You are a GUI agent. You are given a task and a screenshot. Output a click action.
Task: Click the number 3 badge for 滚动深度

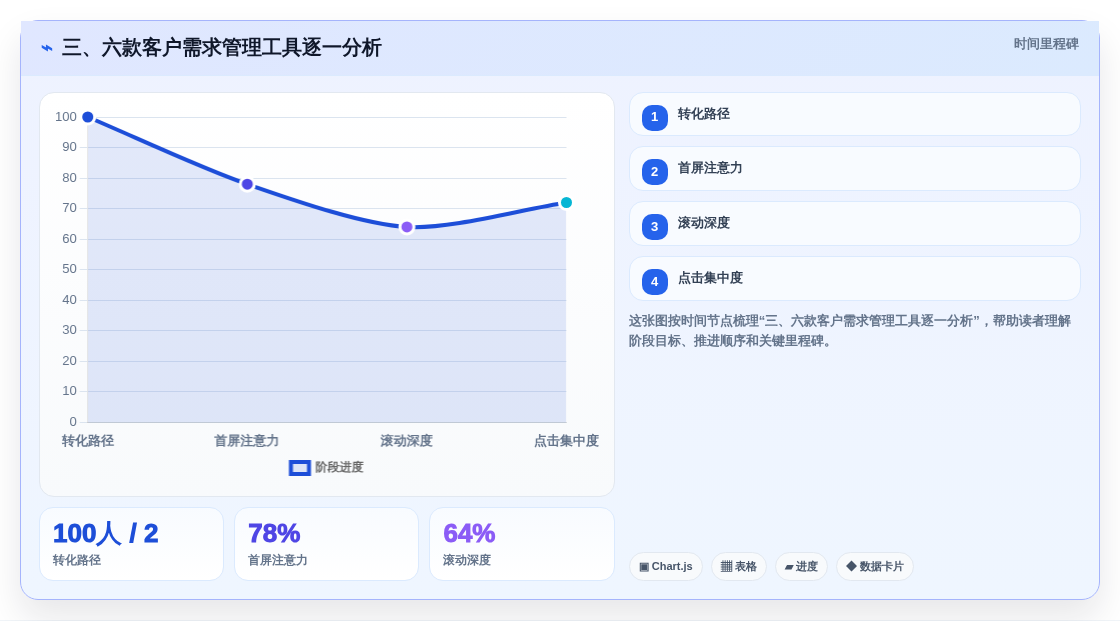click(654, 227)
